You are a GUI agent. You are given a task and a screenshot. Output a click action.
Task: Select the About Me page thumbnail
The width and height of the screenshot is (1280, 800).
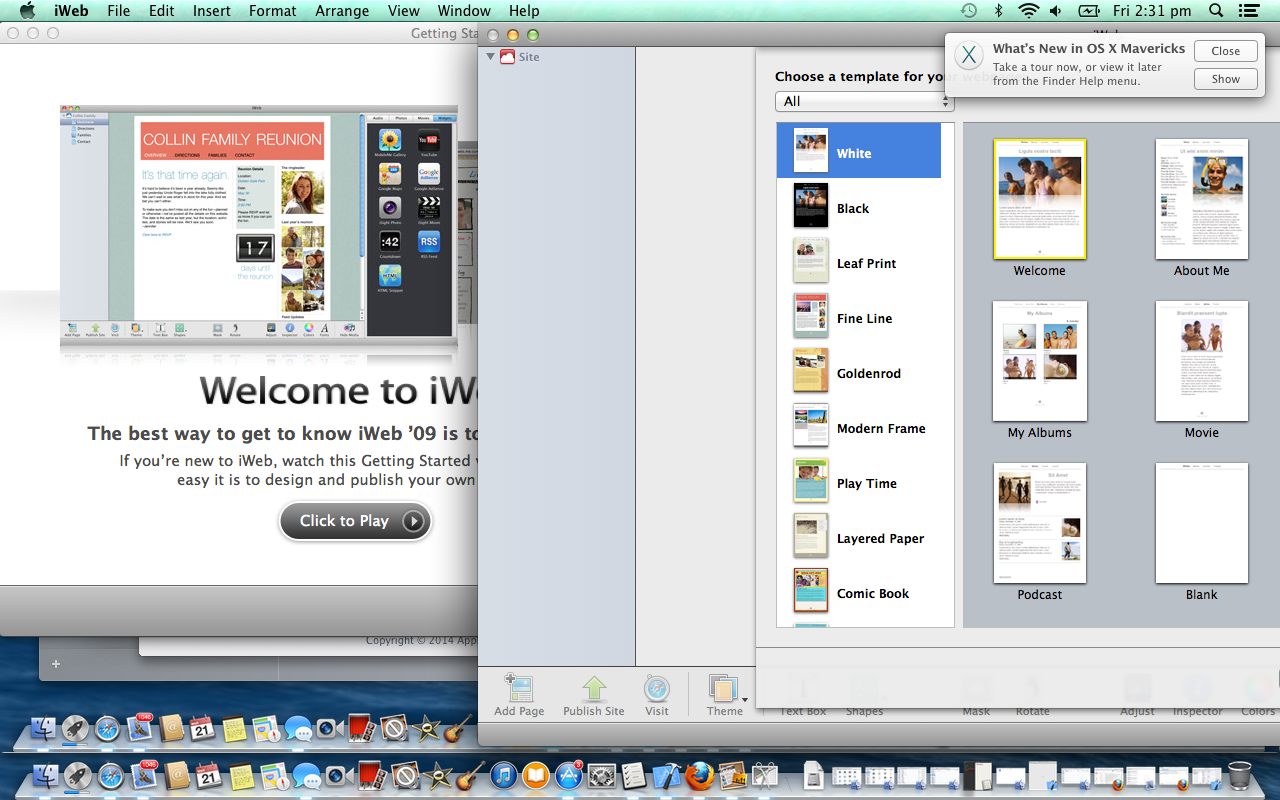tap(1201, 198)
